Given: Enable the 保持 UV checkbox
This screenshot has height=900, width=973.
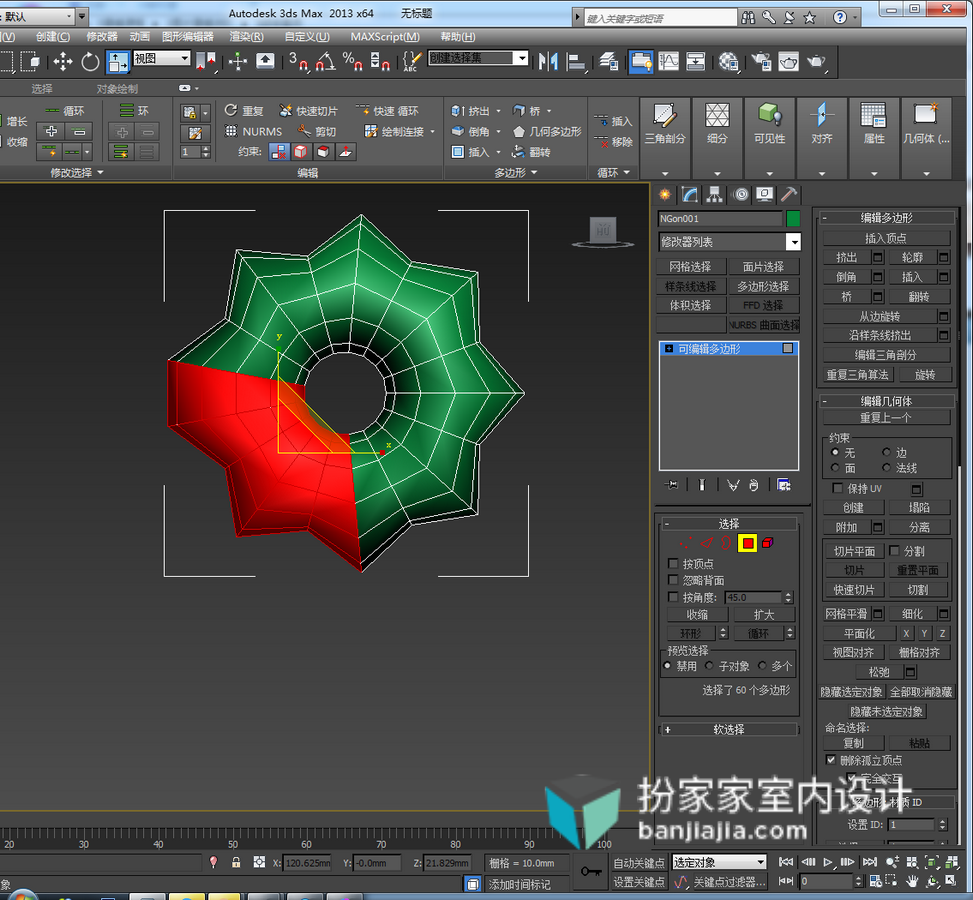Looking at the screenshot, I should tap(838, 488).
